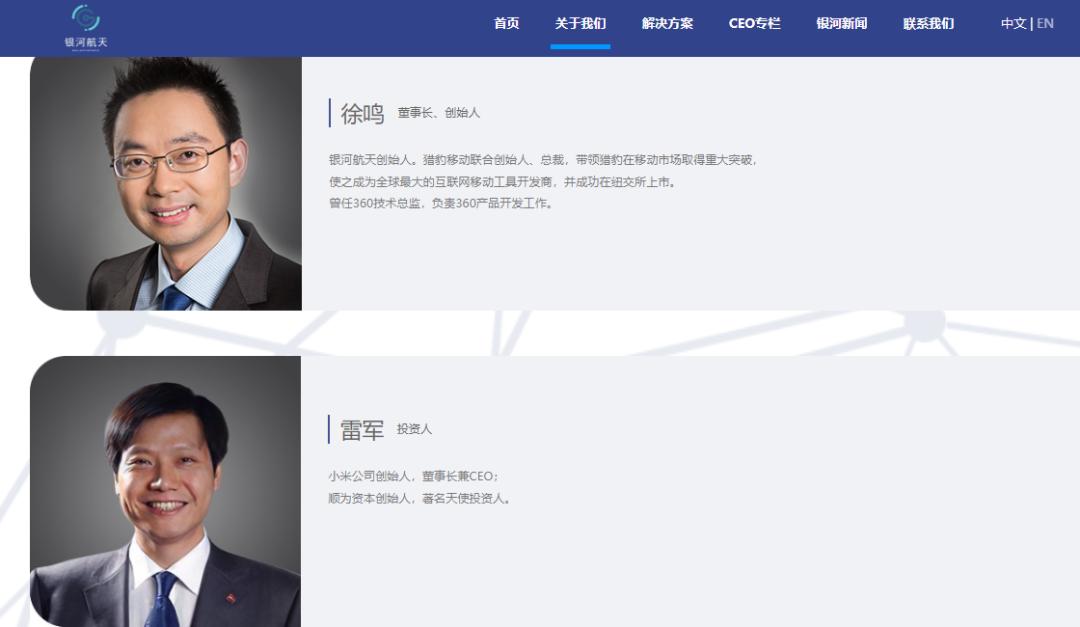Viewport: 1080px width, 627px height.
Task: Select the 联系我们 menu item
Action: tap(928, 23)
